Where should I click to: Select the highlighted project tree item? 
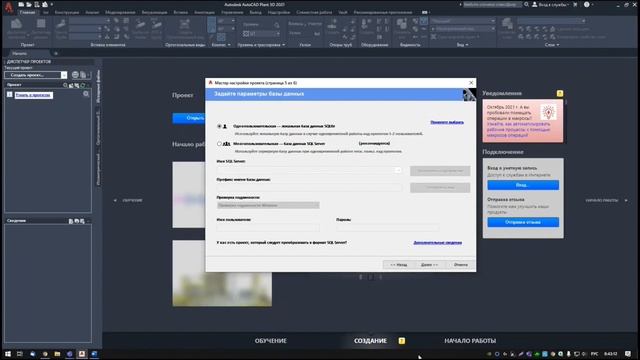pos(34,95)
